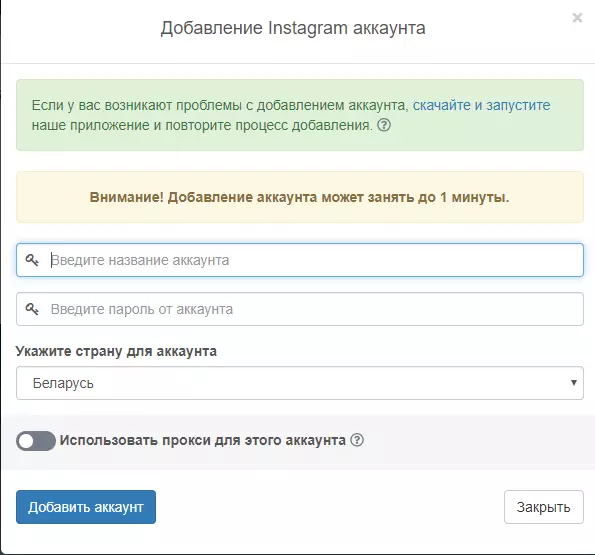Follow the 'скачайте и запустите' link
595x555 pixels.
(x=481, y=105)
